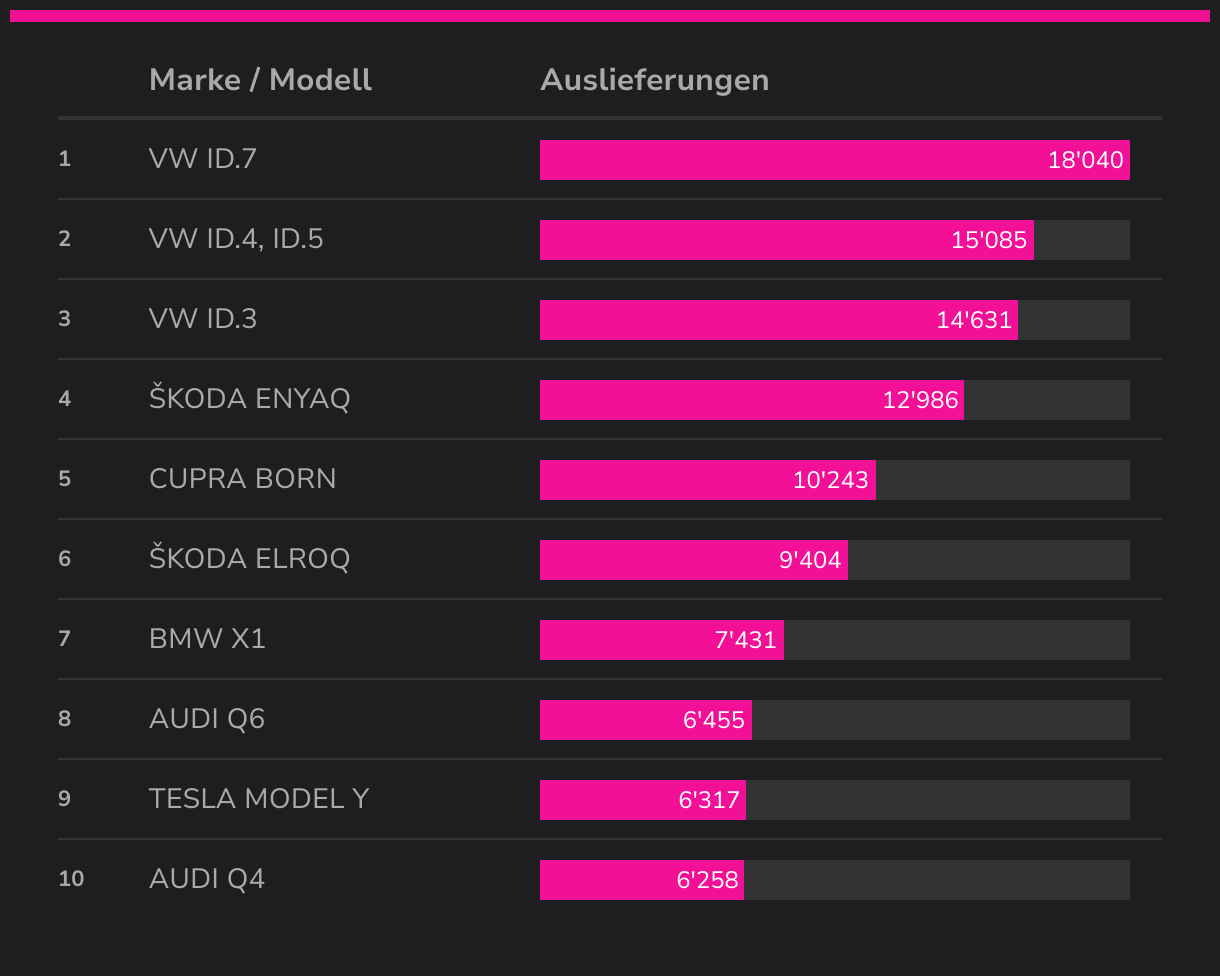Select the VW ID.3 row label
1220x976 pixels.
click(203, 319)
